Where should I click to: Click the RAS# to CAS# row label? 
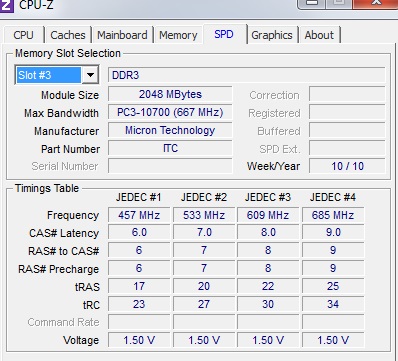pos(64,251)
